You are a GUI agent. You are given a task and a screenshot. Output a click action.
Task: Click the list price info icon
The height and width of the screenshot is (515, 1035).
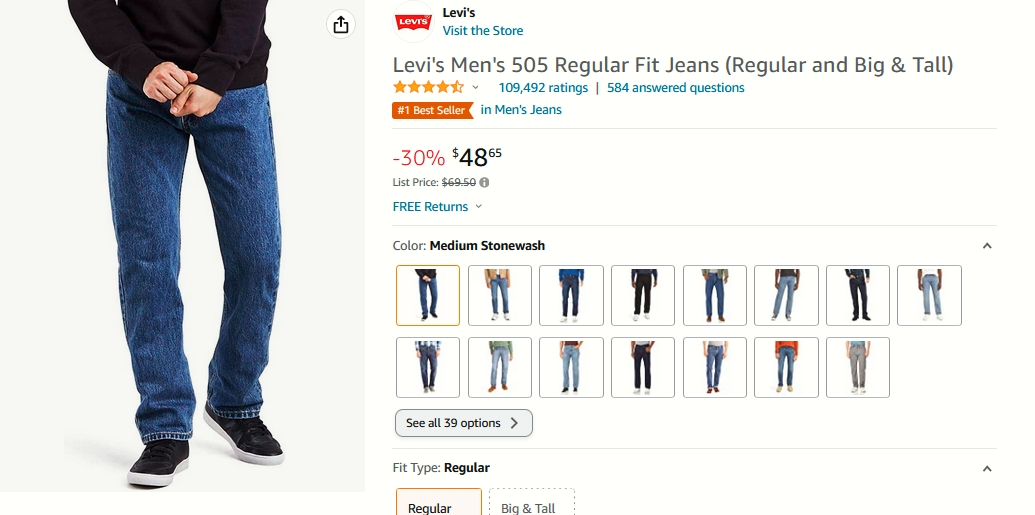(x=484, y=182)
